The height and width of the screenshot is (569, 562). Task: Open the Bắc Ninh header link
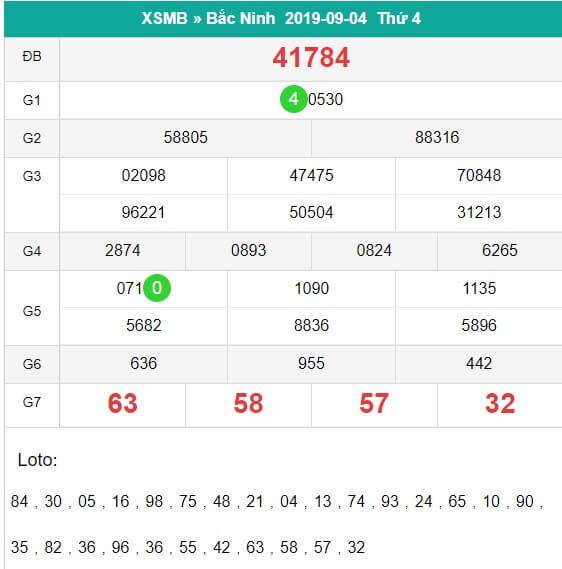241,18
